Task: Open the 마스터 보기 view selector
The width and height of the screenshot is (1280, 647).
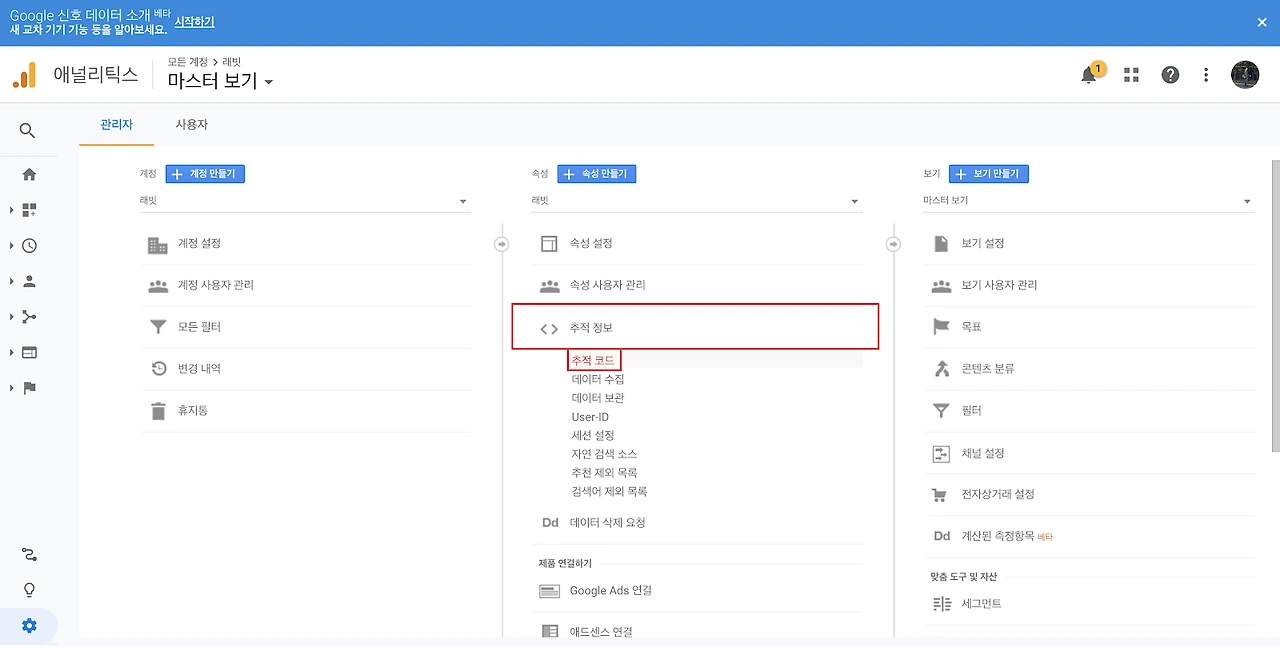Action: point(220,81)
